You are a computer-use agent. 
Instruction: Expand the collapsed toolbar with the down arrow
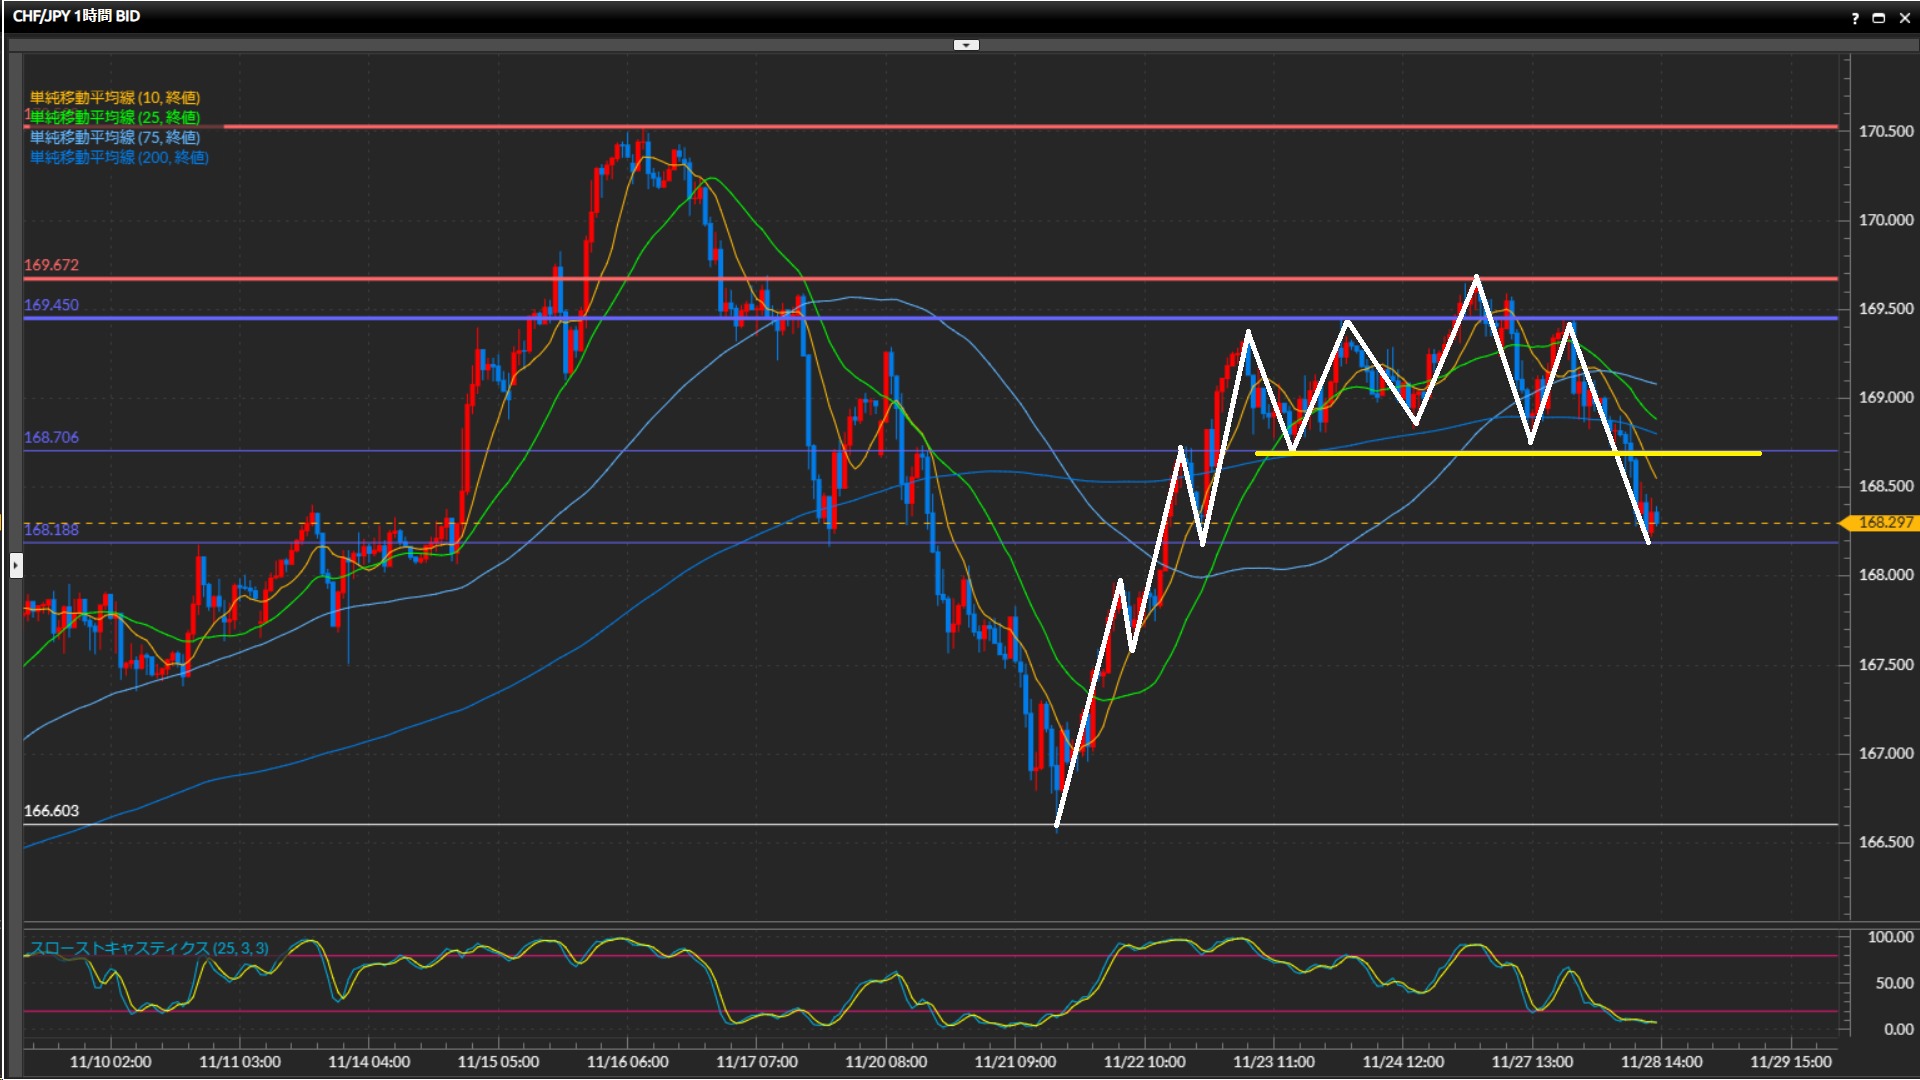(x=966, y=45)
